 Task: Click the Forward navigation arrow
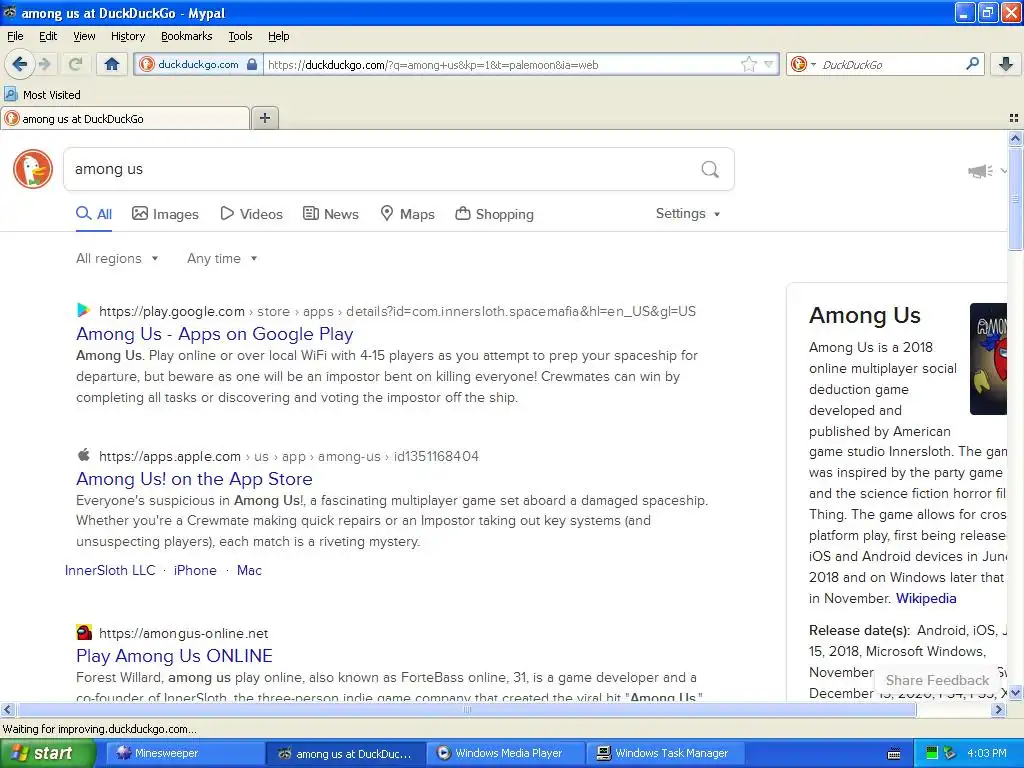(44, 64)
